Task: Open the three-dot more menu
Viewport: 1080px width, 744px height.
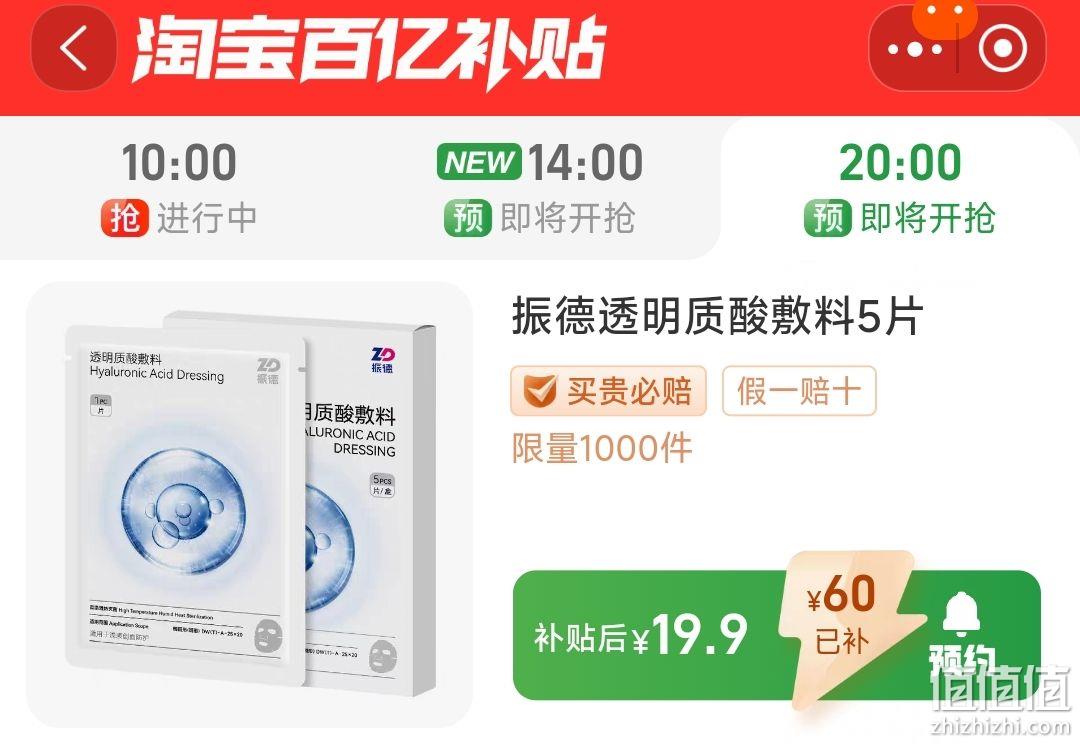Action: click(915, 49)
